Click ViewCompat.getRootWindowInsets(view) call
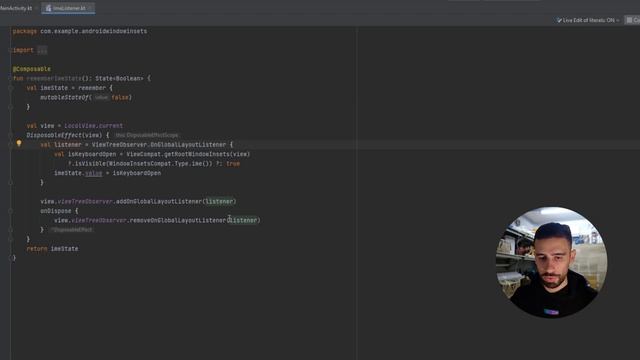 [x=188, y=154]
